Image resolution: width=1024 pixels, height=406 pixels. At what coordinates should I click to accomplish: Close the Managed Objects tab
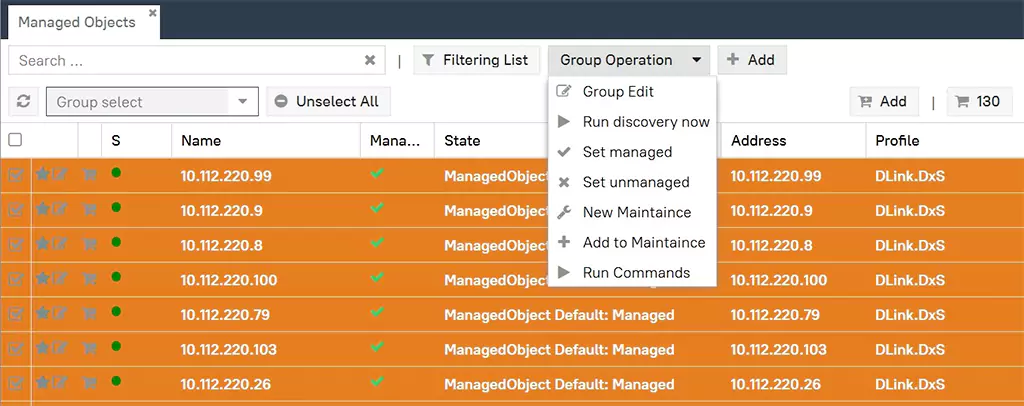click(x=152, y=13)
